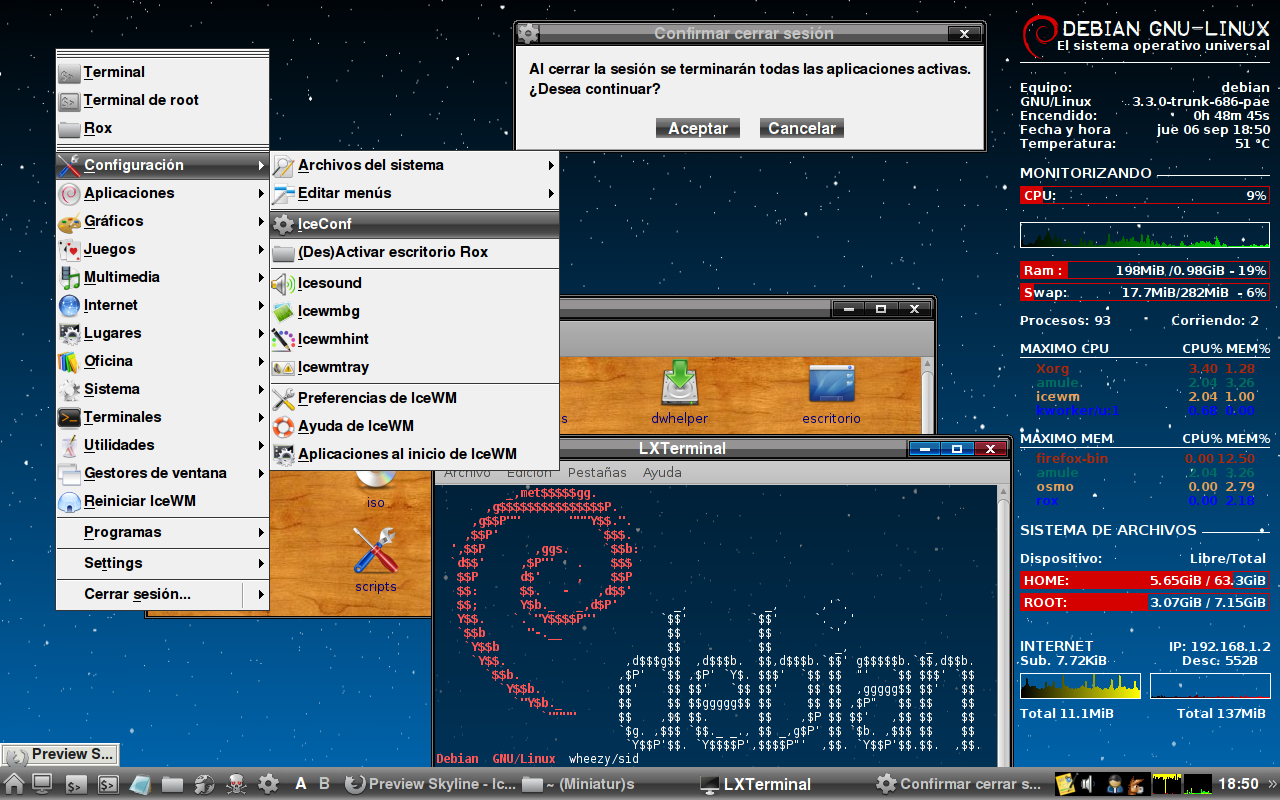Open the notepad editor icon in taskbar

pos(140,784)
